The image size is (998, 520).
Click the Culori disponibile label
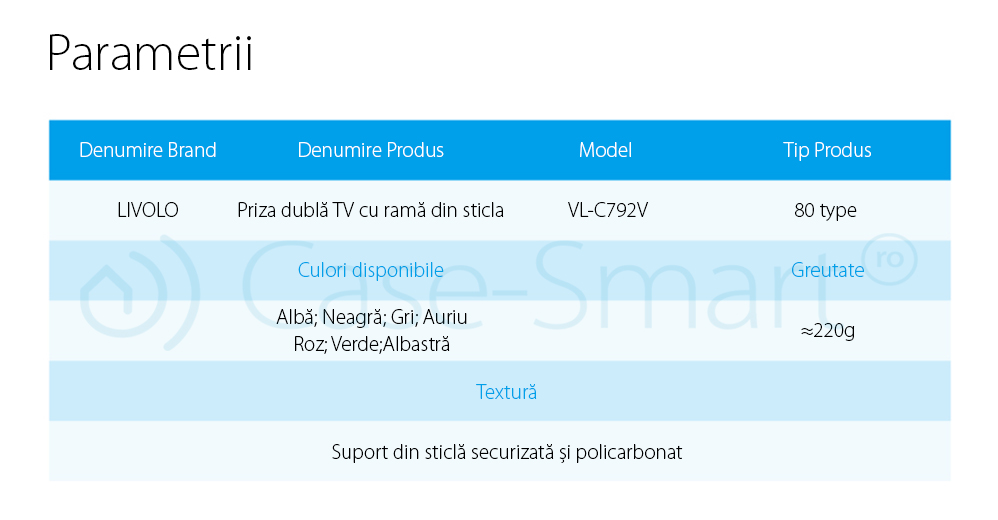pos(371,270)
